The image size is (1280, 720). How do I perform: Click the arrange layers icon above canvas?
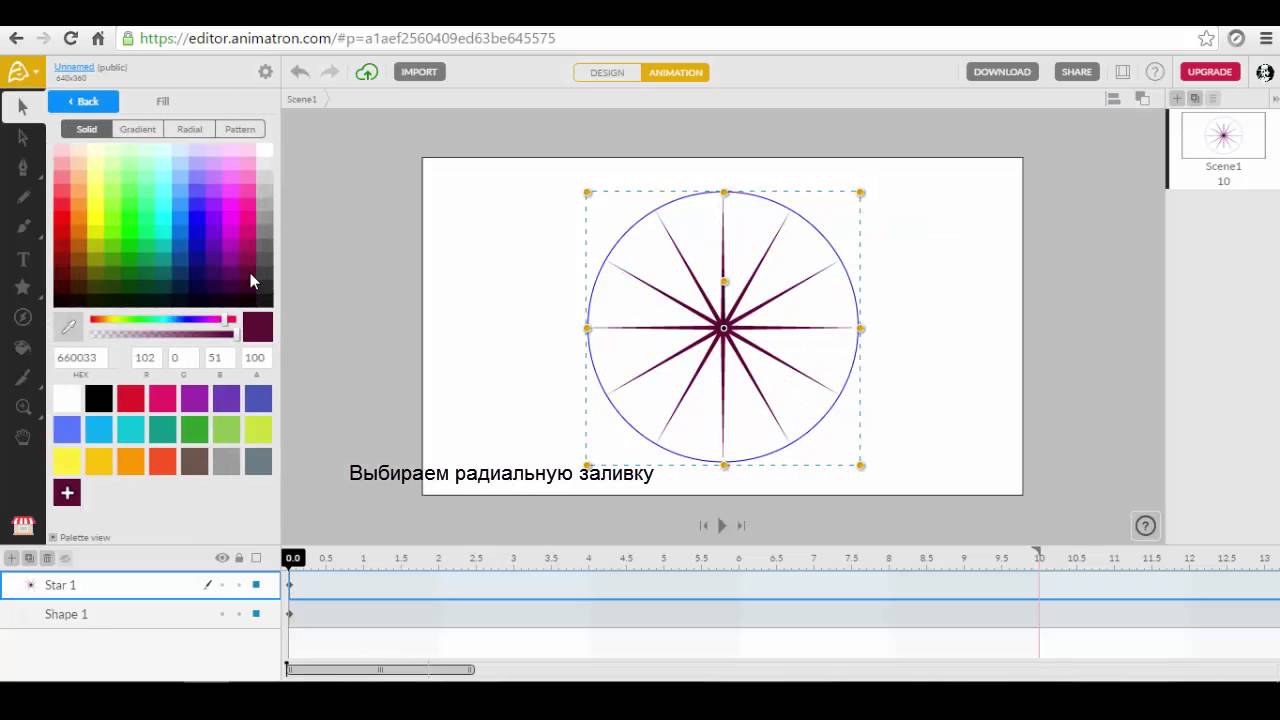click(x=1142, y=98)
